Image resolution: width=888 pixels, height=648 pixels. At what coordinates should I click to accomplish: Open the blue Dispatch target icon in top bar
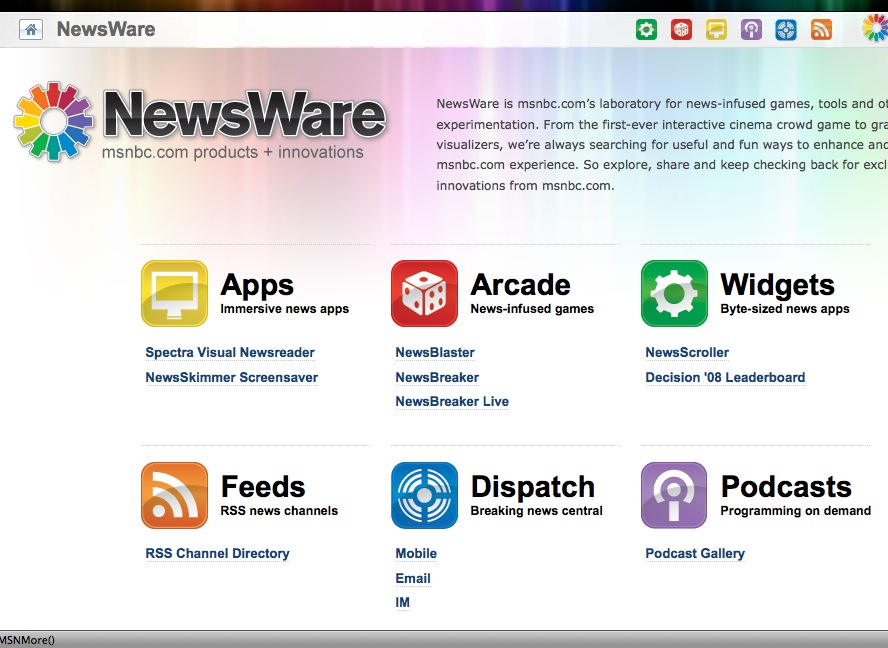tap(786, 29)
